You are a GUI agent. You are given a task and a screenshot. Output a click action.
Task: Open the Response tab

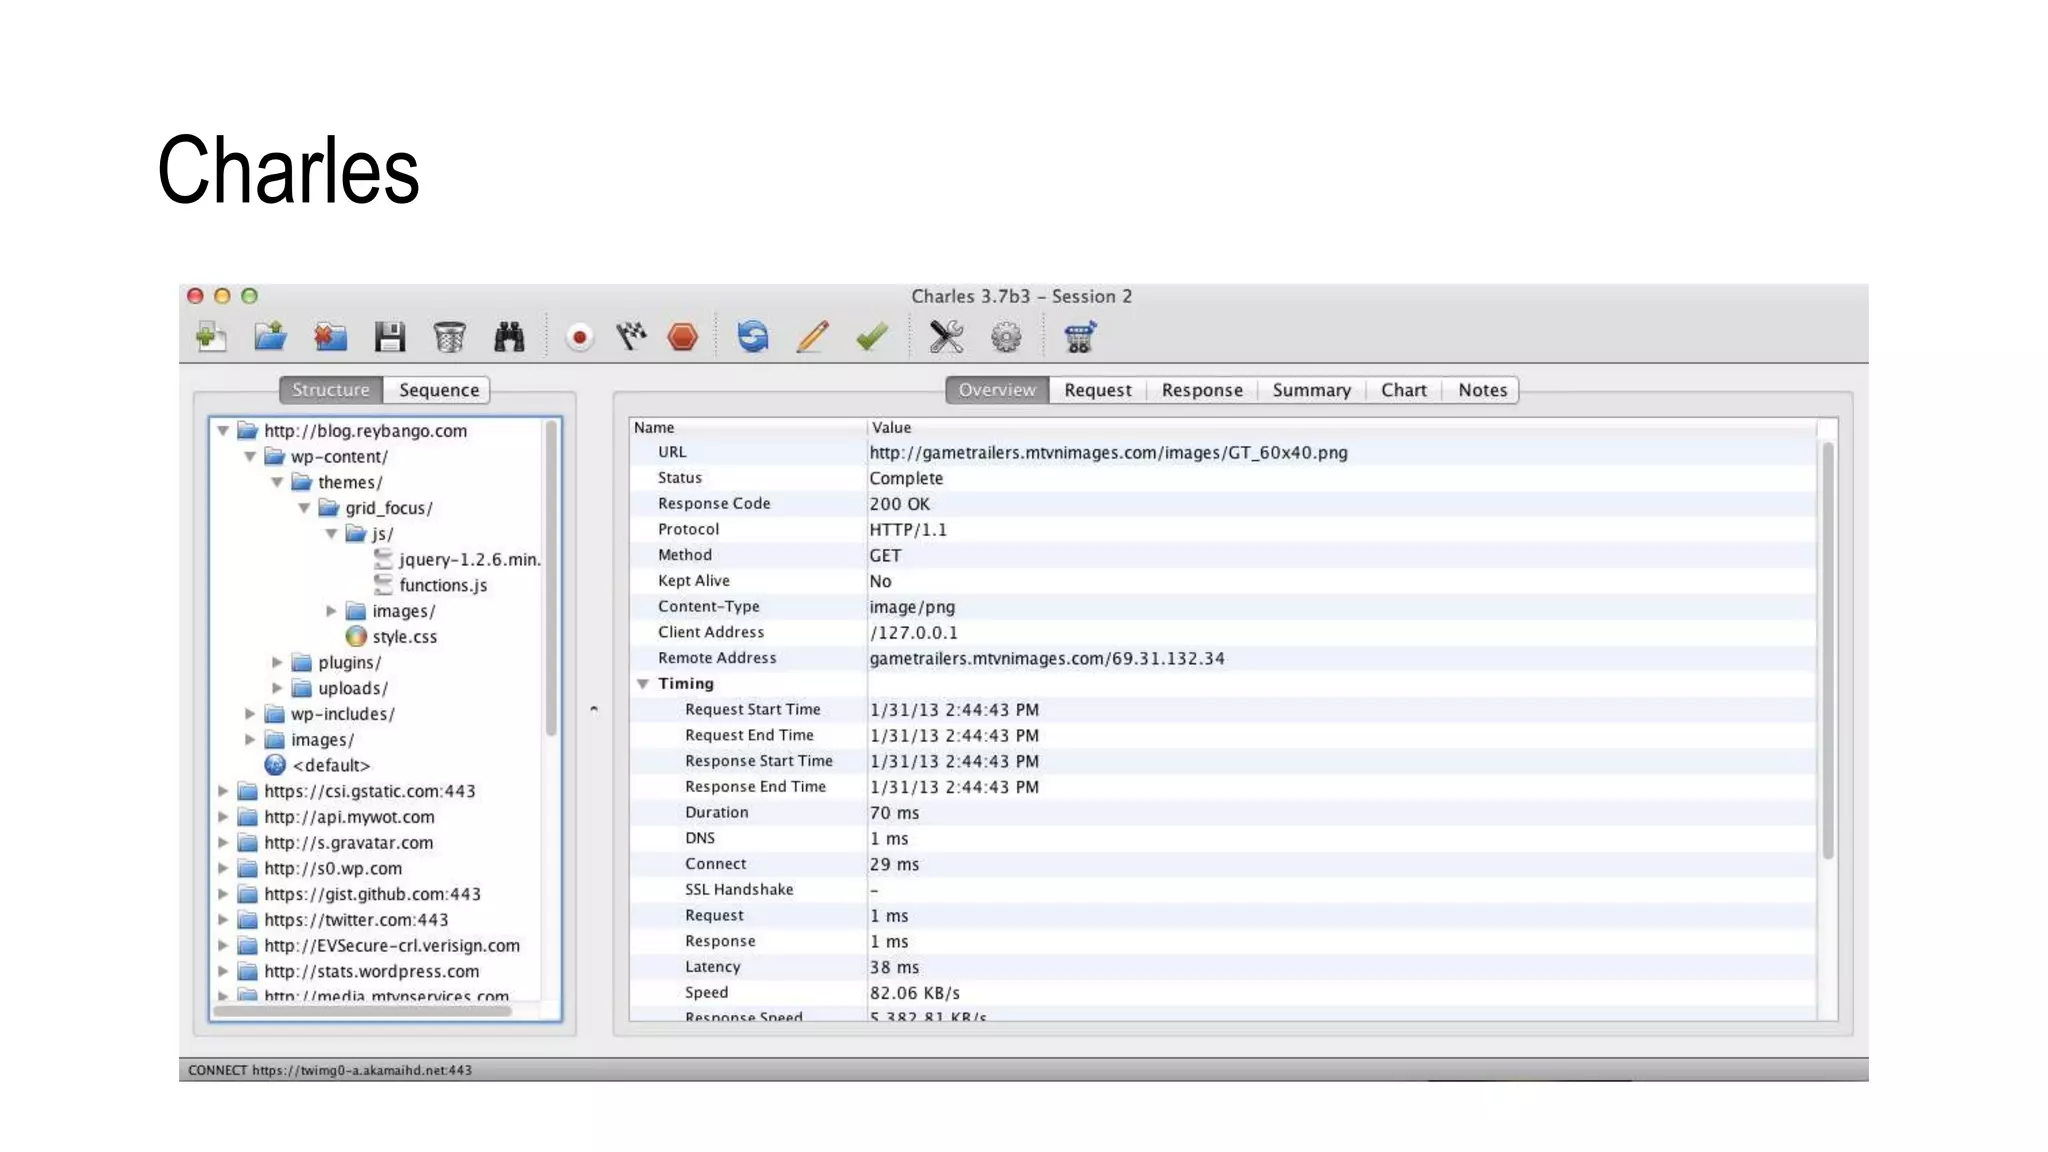(x=1201, y=390)
